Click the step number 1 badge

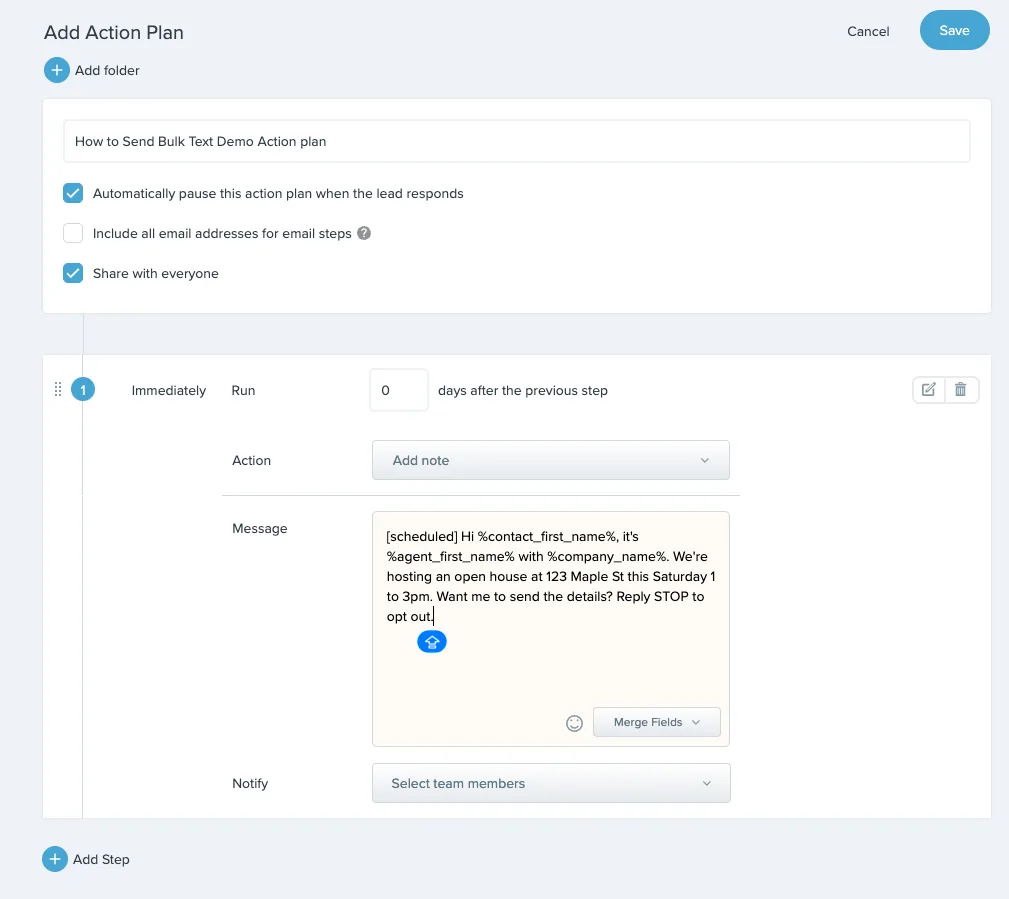click(82, 389)
